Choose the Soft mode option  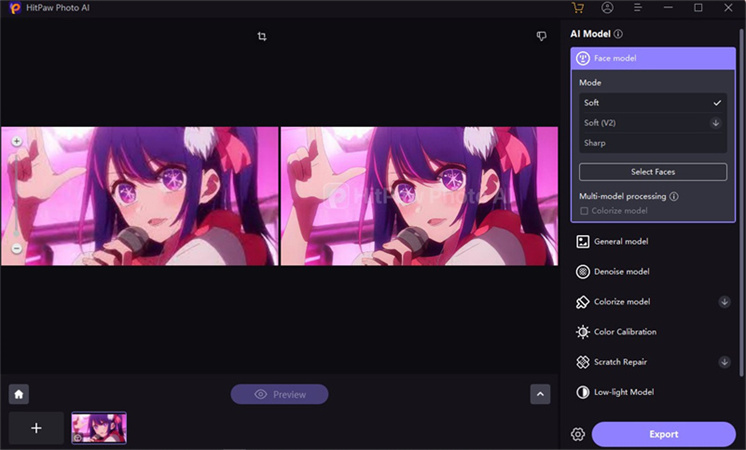[592, 103]
